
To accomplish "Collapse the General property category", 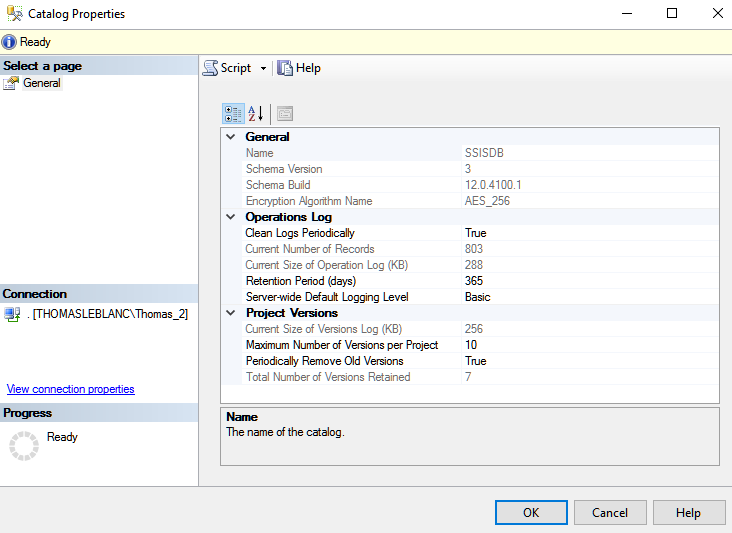I will click(x=231, y=137).
